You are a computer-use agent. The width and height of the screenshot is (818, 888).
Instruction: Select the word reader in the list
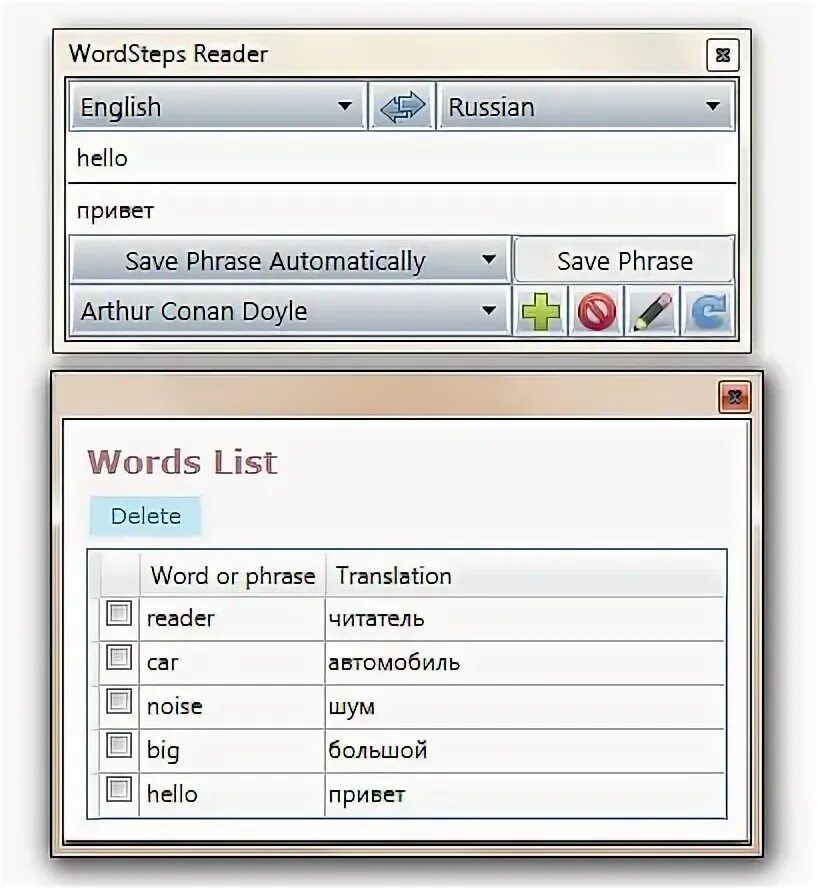(x=180, y=618)
